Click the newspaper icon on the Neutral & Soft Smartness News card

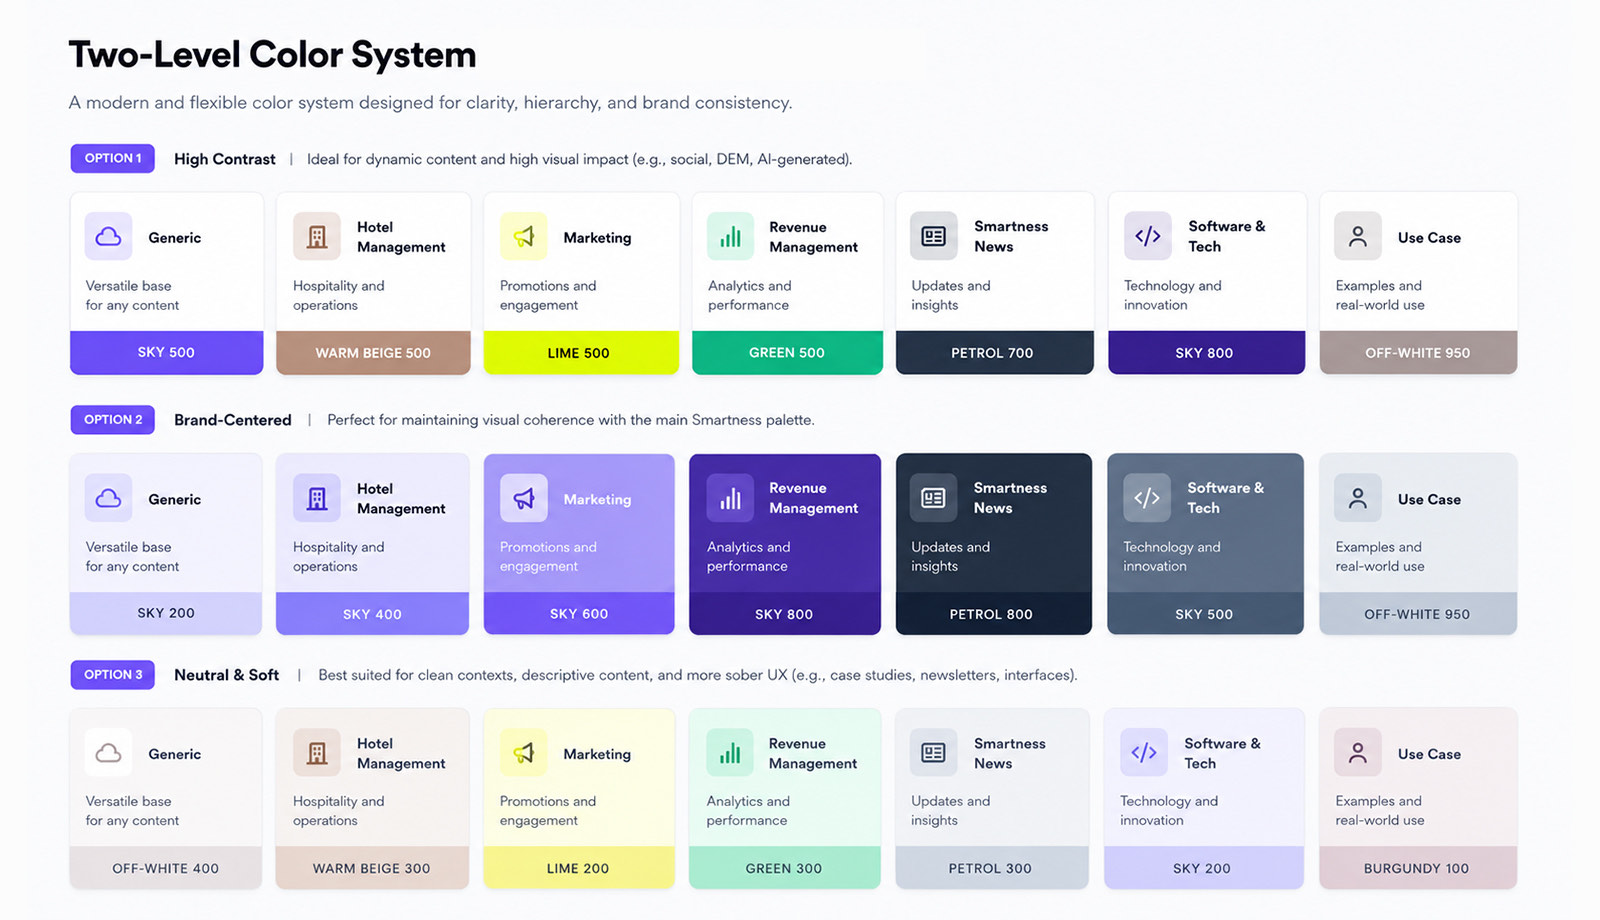tap(934, 753)
